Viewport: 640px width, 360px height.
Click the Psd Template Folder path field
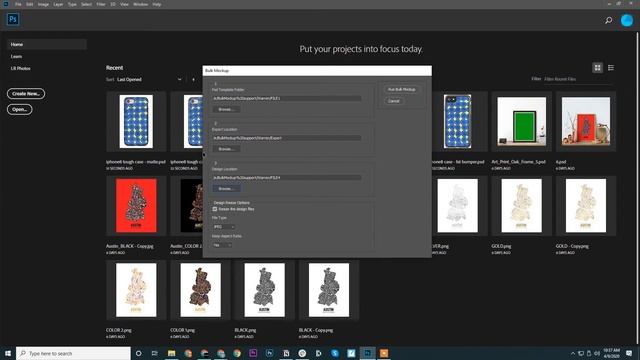287,98
